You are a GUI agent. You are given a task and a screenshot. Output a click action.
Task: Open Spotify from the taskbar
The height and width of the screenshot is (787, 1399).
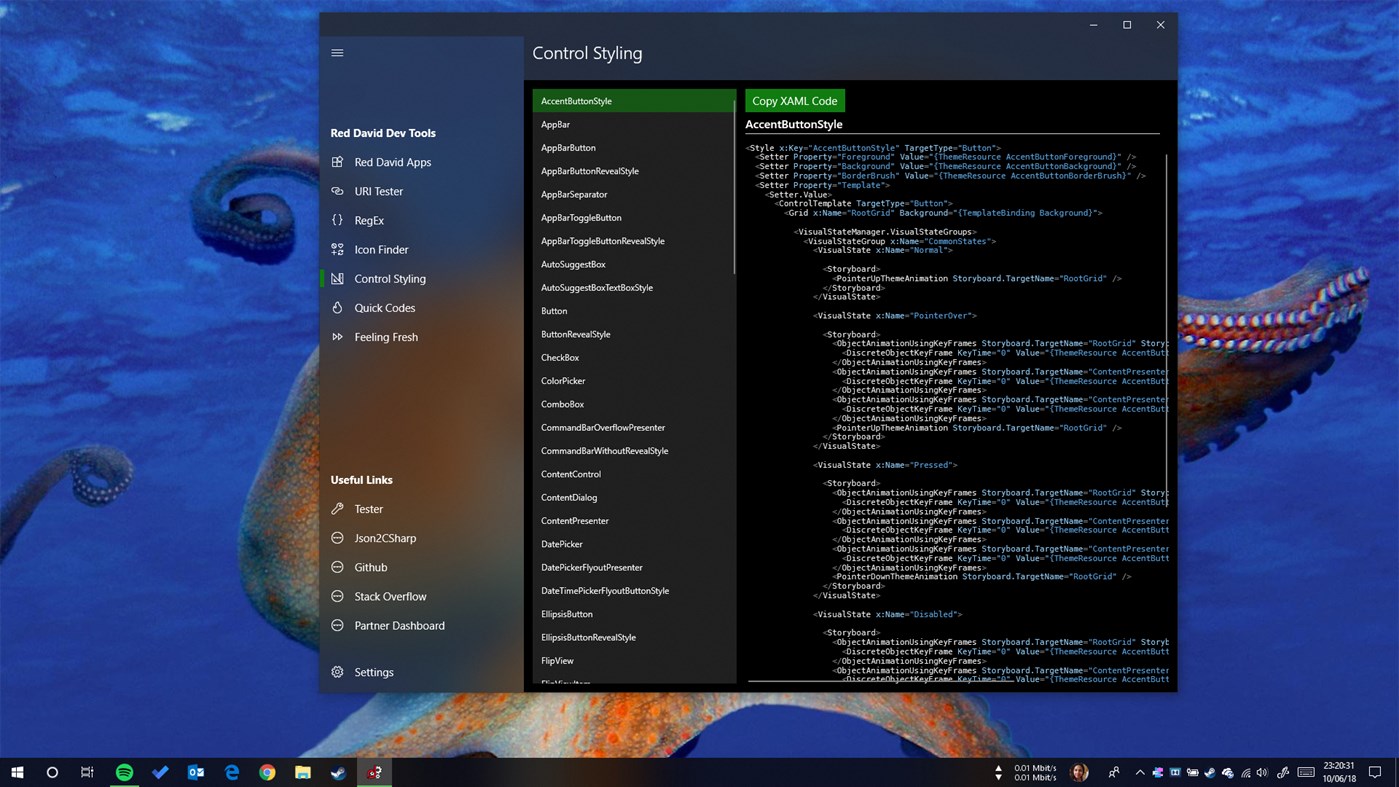124,772
